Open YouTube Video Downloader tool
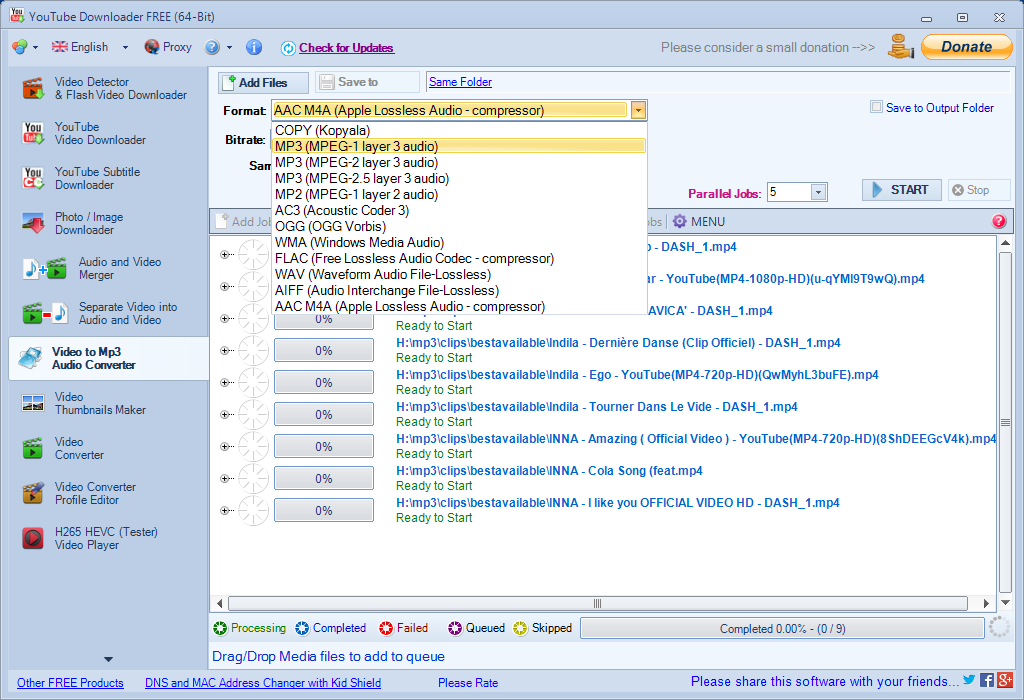The height and width of the screenshot is (700, 1024). tap(85, 133)
